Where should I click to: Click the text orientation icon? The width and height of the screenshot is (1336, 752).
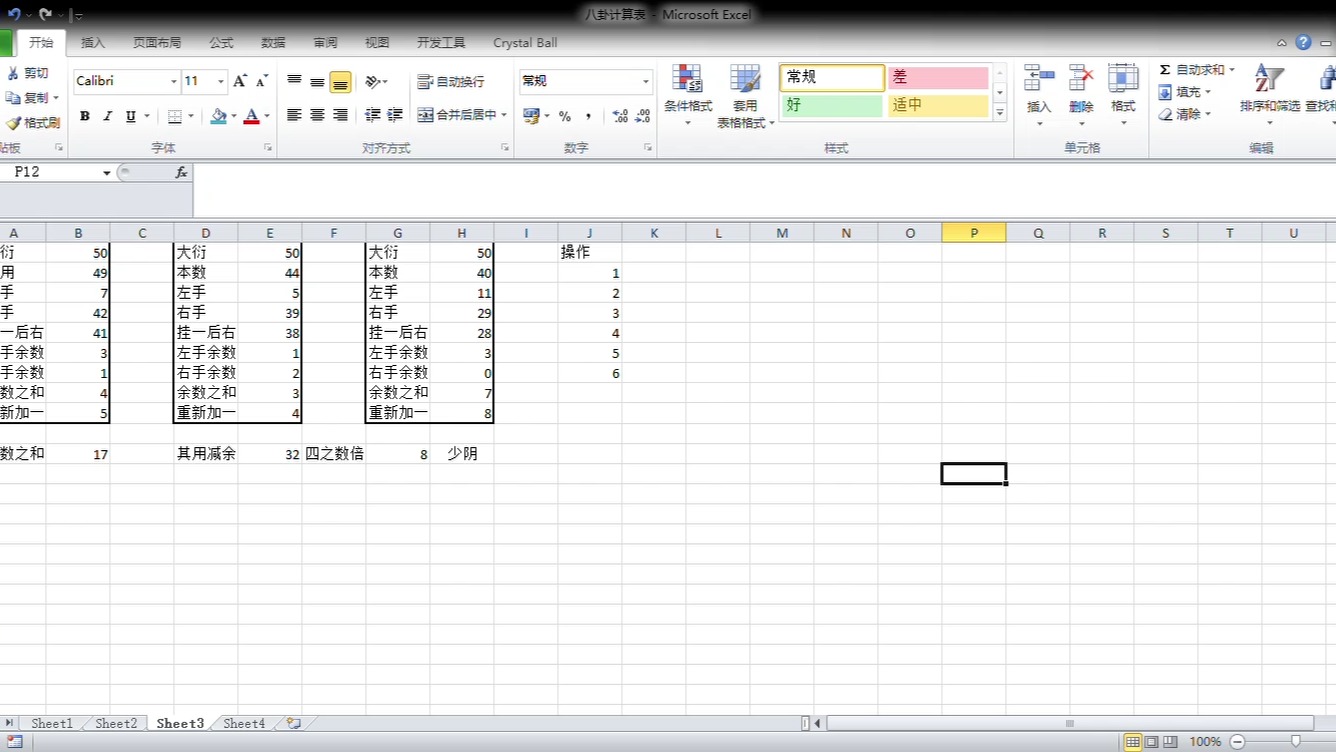[373, 81]
